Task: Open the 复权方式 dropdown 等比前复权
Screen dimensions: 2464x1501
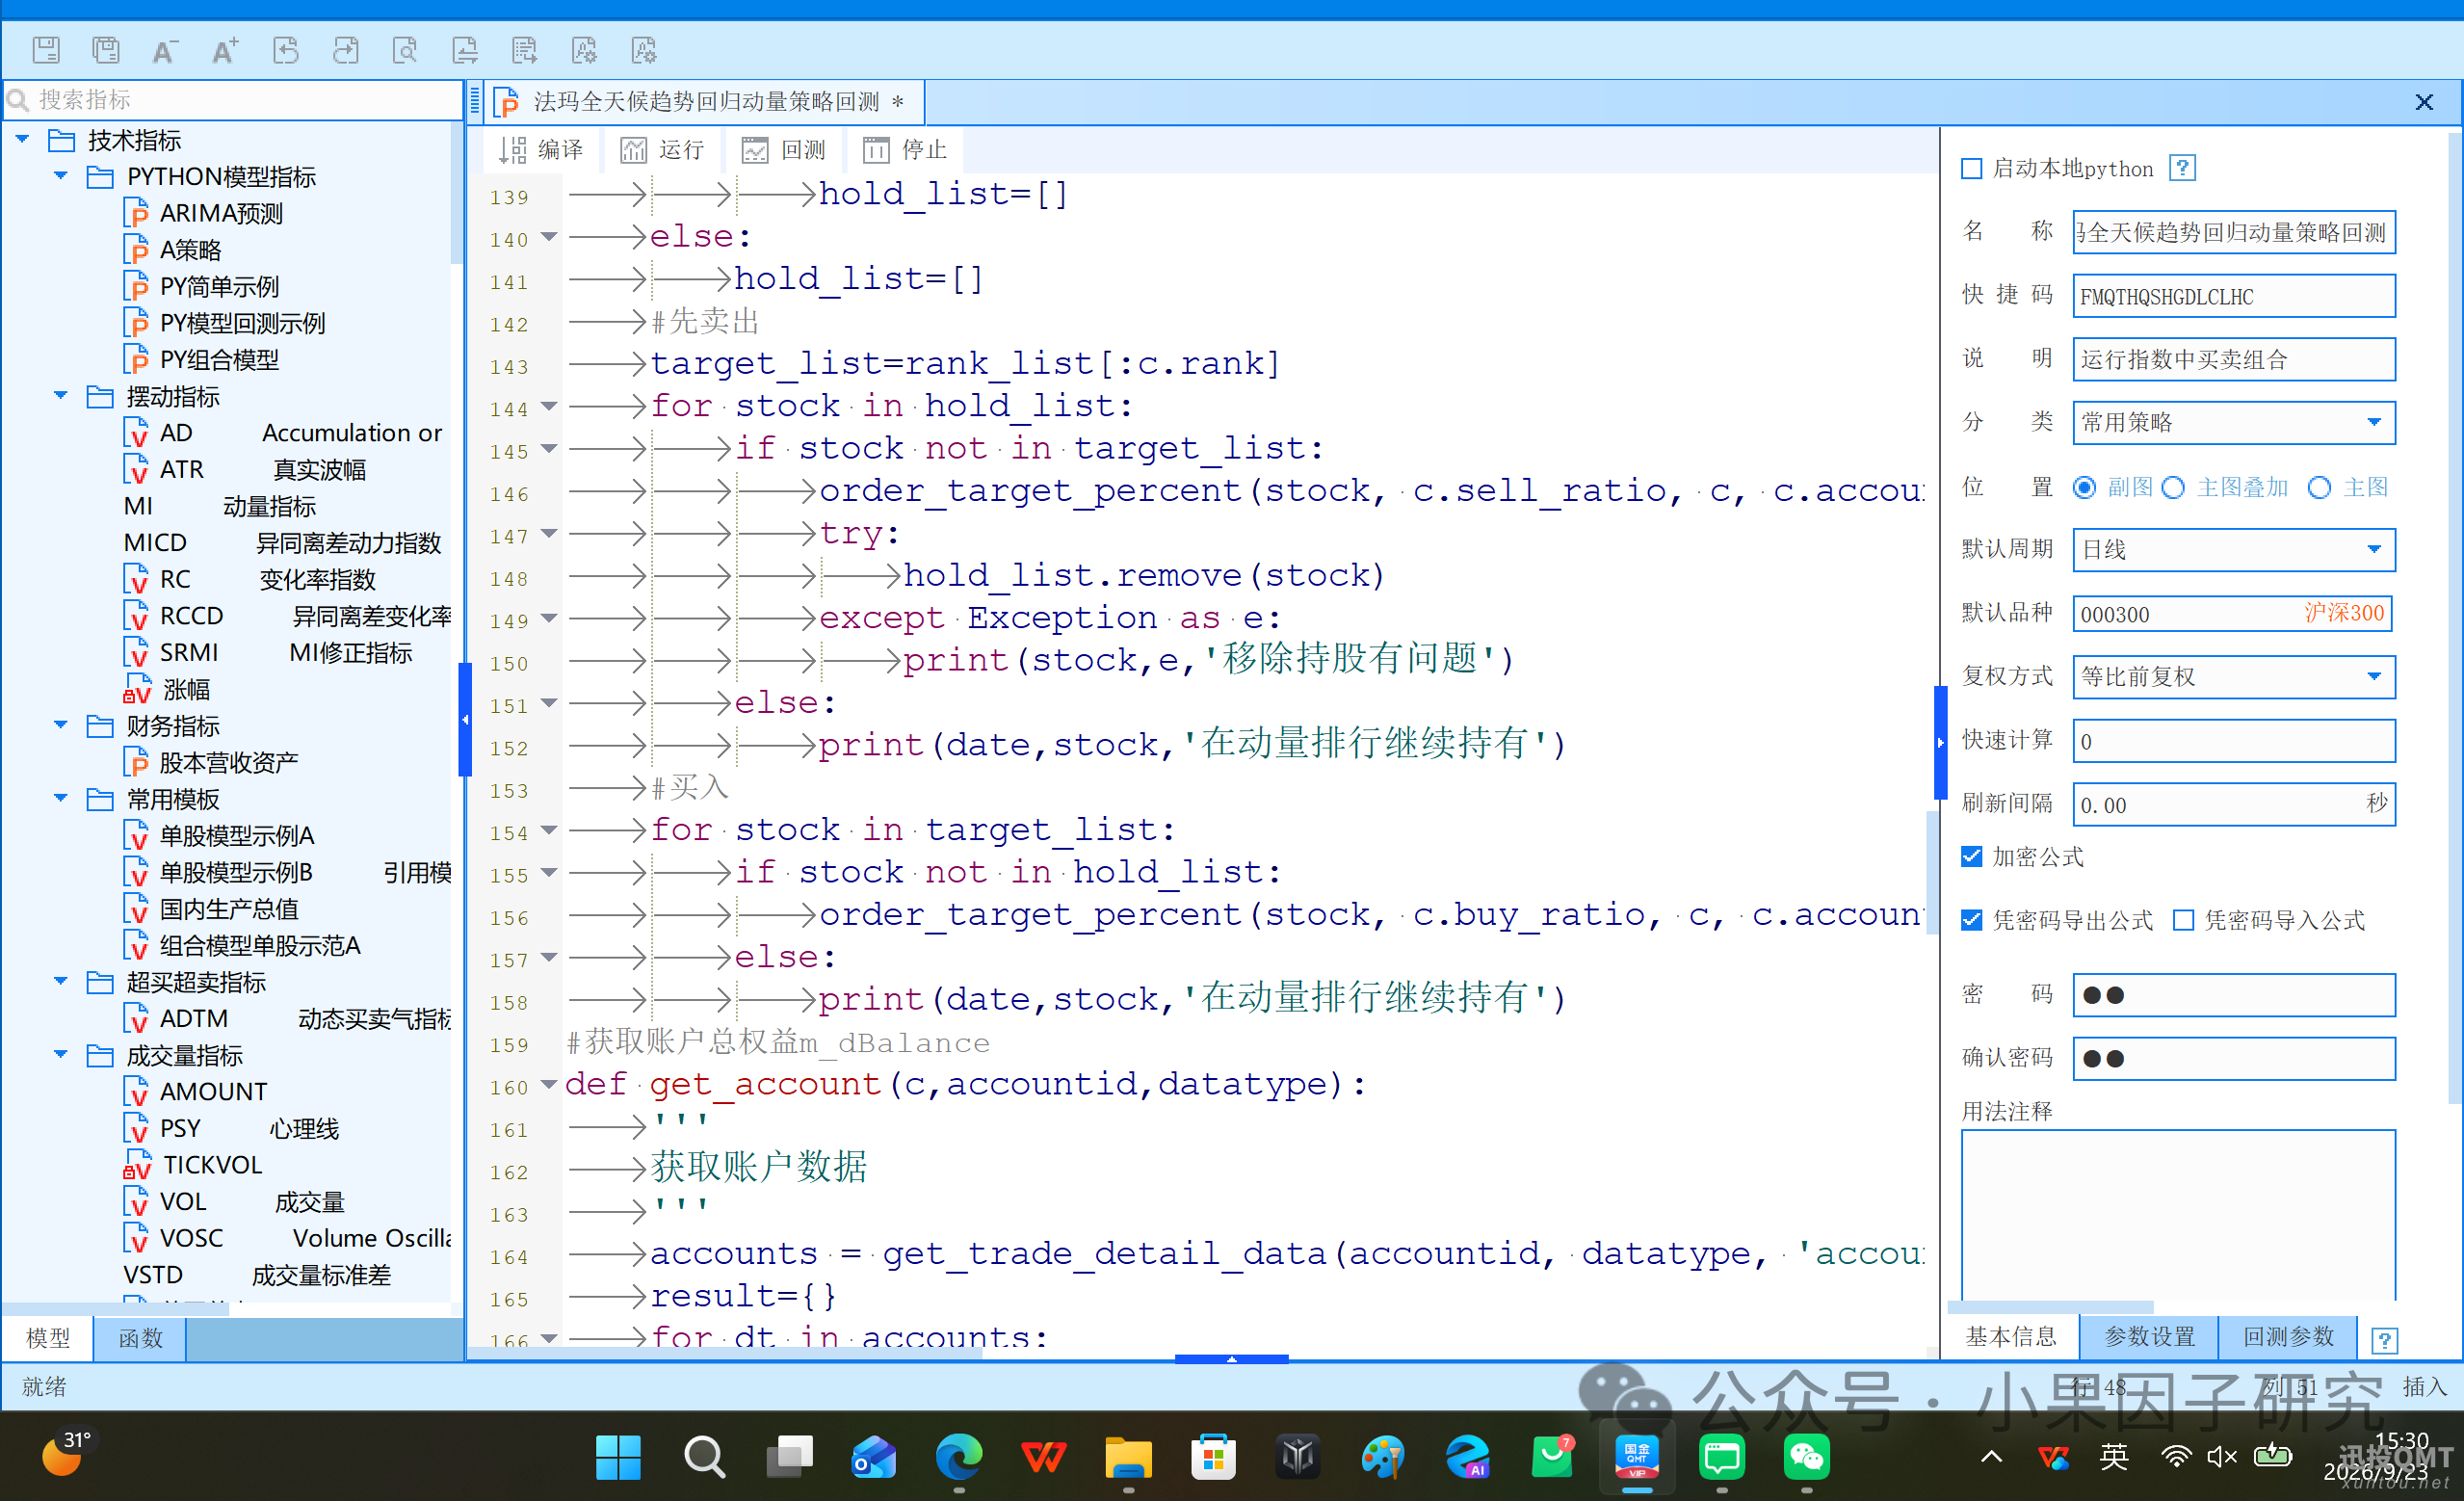Action: click(2234, 677)
